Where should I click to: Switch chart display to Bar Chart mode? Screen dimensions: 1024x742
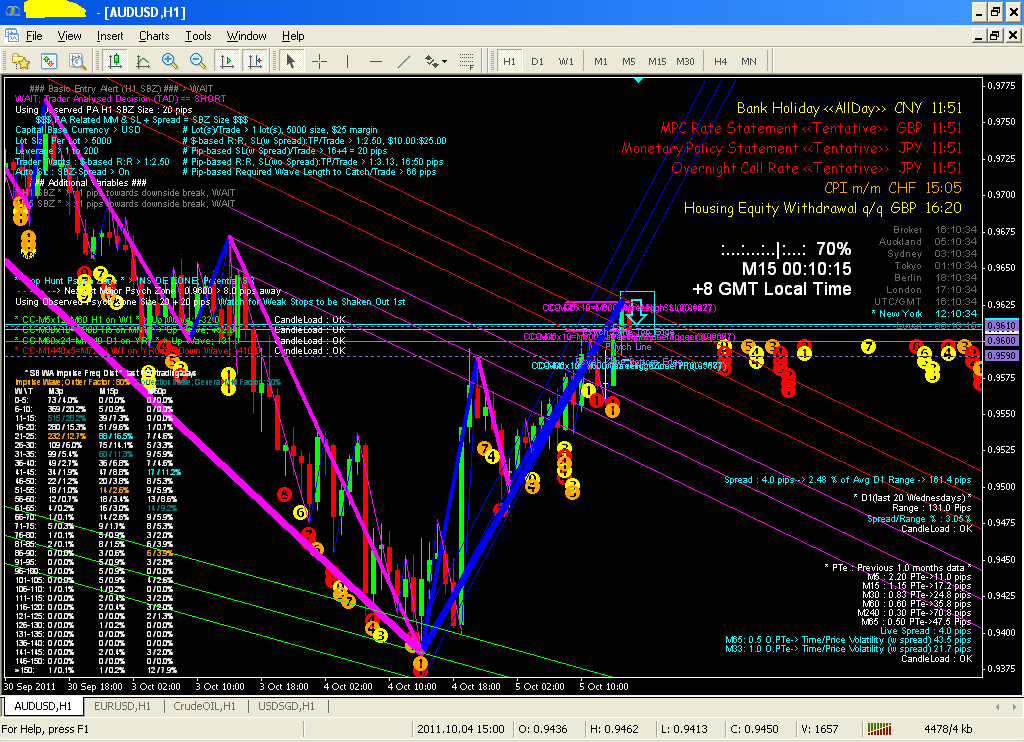[x=114, y=61]
